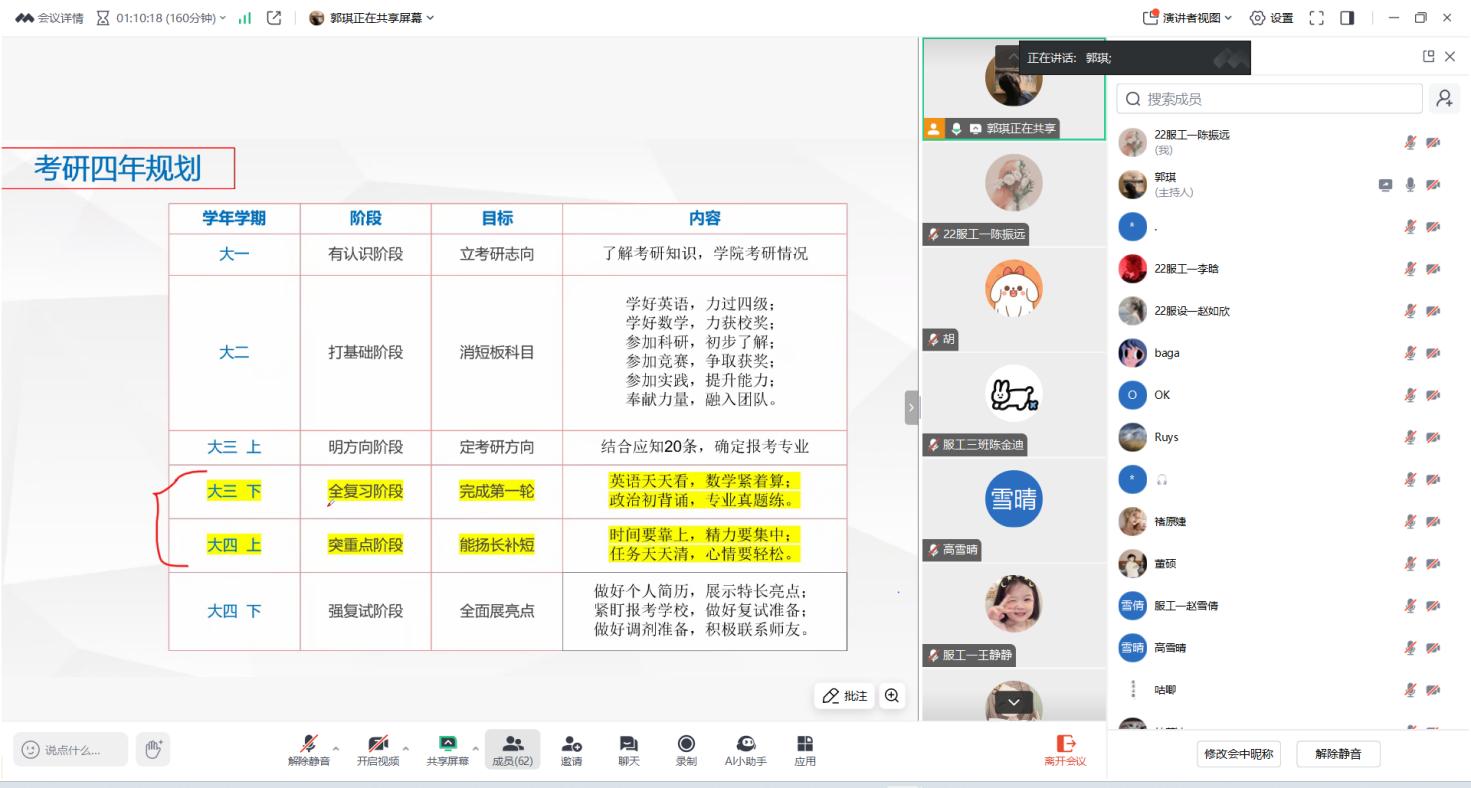Expand the audio options arrow
This screenshot has height=788, width=1471.
tap(335, 748)
